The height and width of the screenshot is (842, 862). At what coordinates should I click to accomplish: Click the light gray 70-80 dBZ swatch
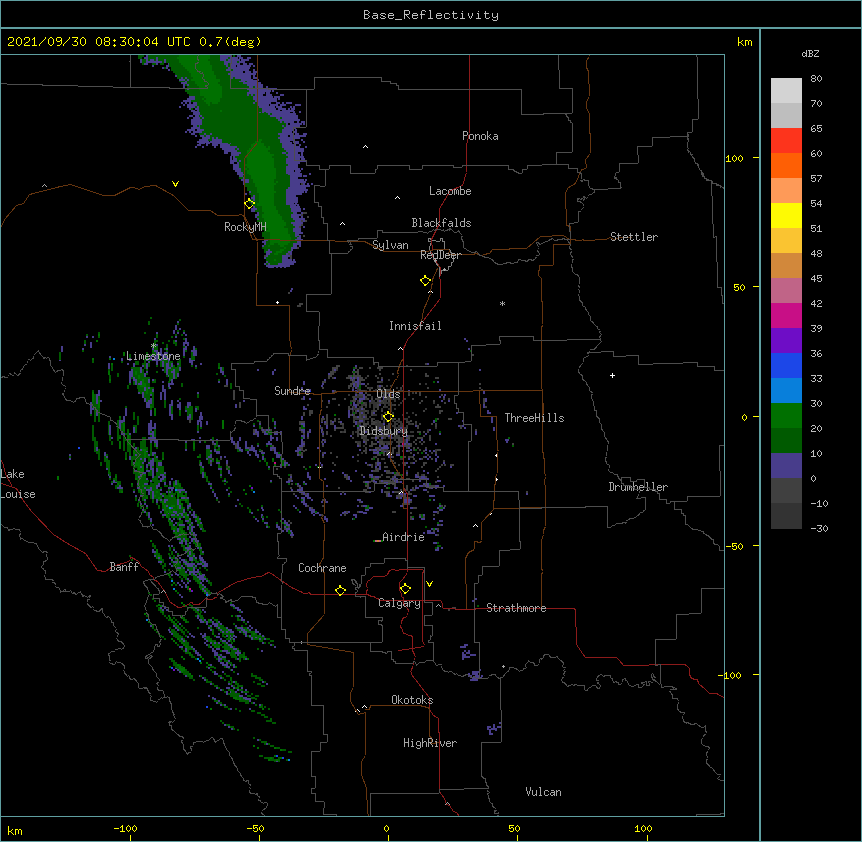click(x=786, y=90)
